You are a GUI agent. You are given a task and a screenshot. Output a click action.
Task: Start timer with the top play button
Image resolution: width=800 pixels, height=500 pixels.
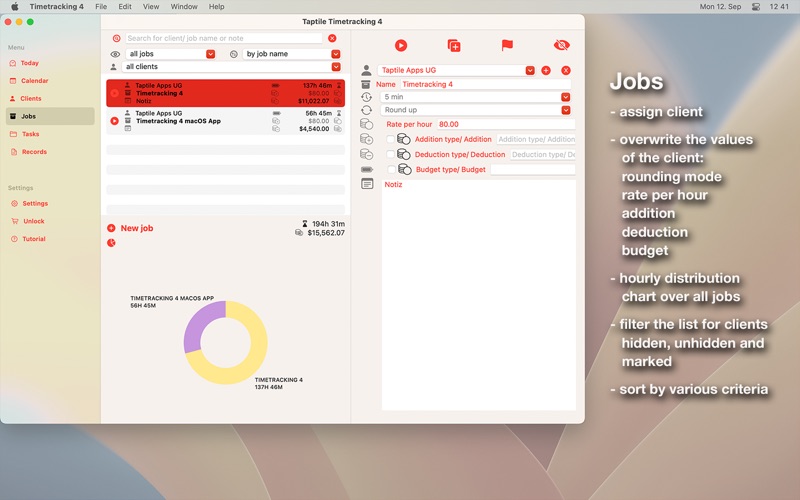coord(401,45)
